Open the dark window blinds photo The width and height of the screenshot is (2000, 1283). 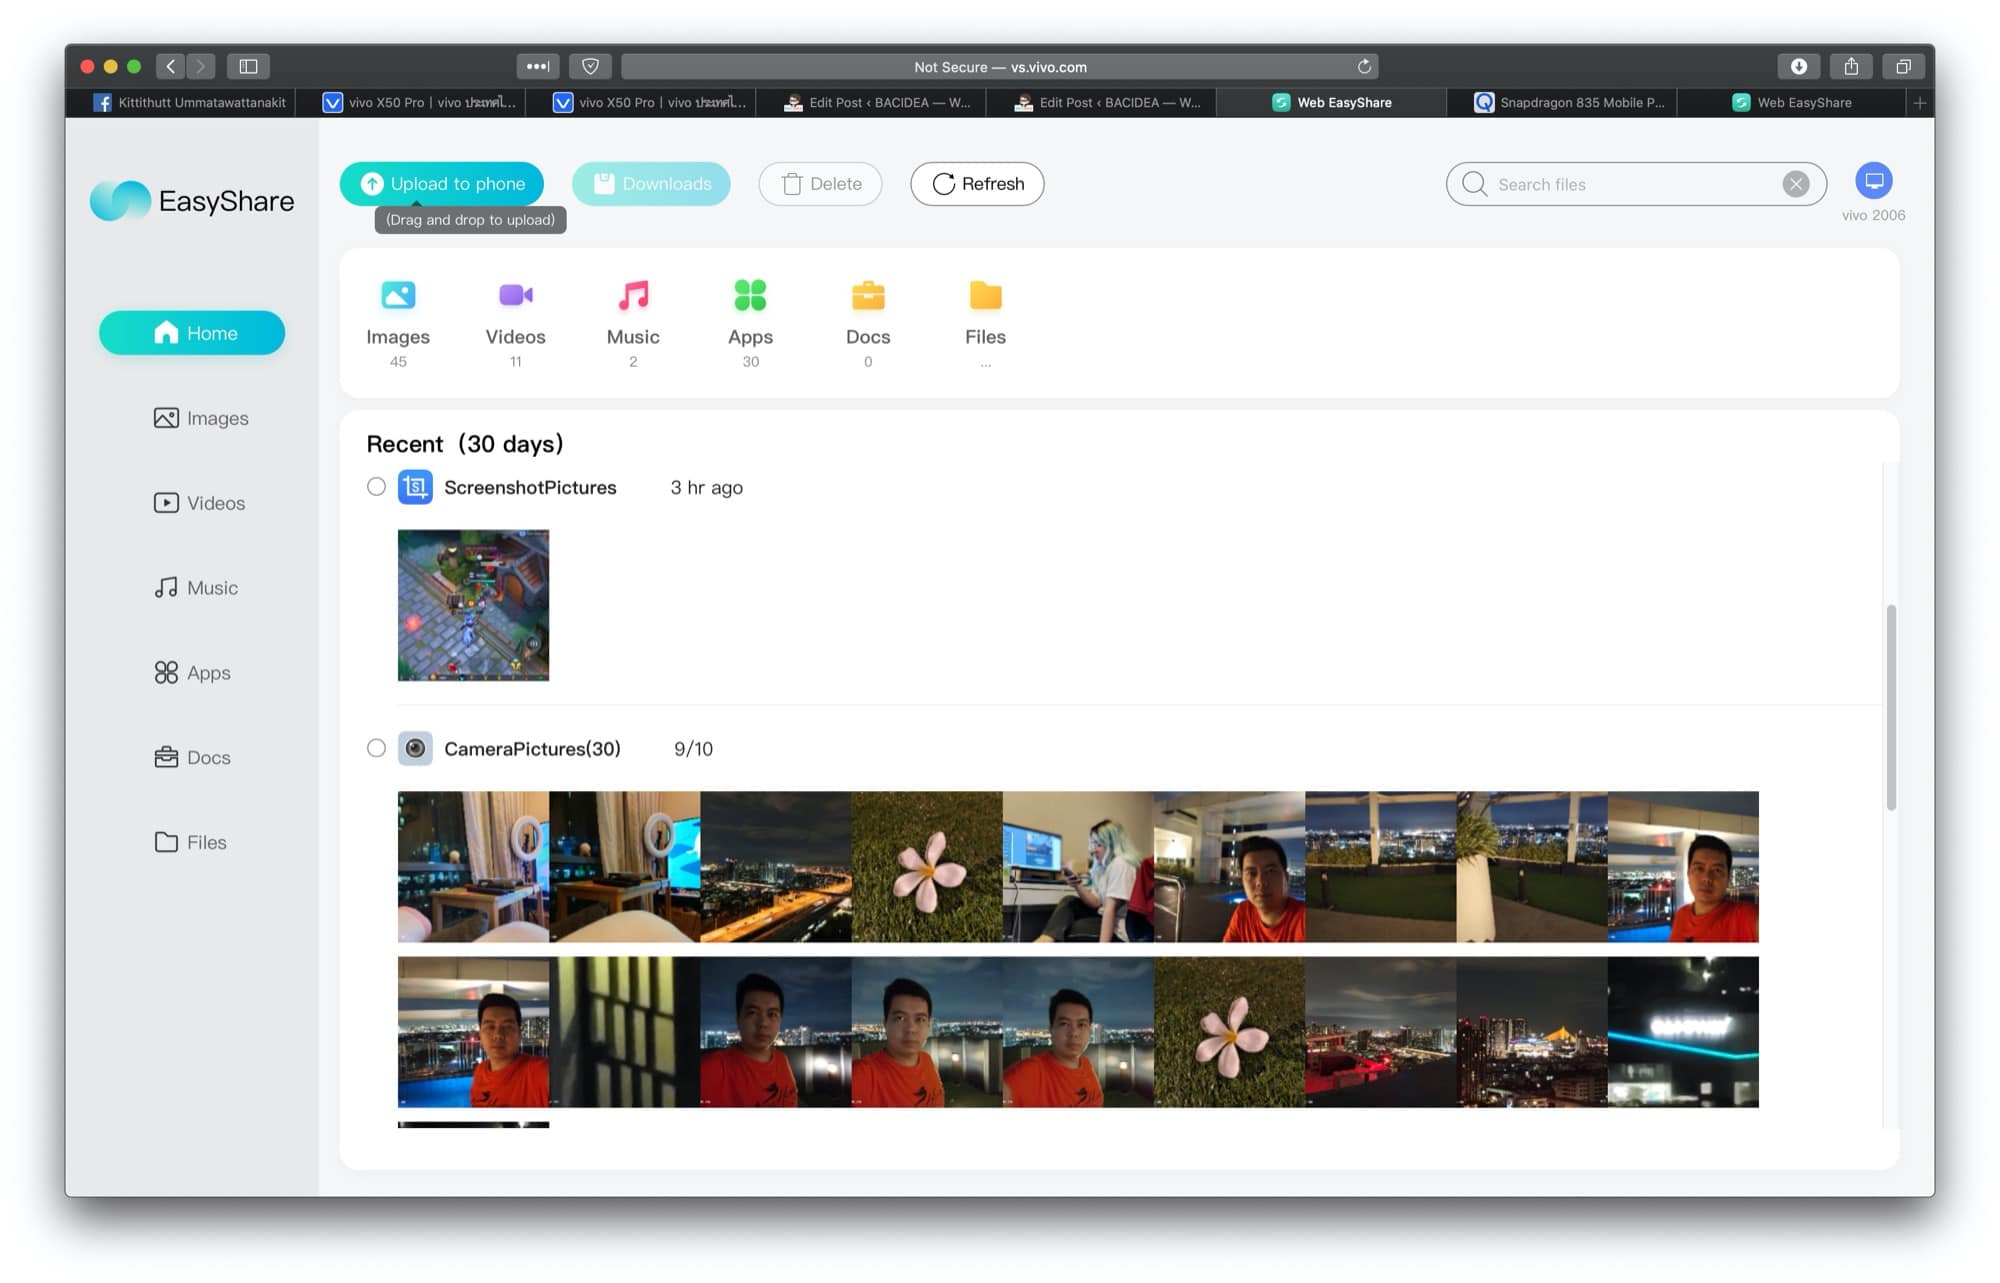coord(625,1032)
